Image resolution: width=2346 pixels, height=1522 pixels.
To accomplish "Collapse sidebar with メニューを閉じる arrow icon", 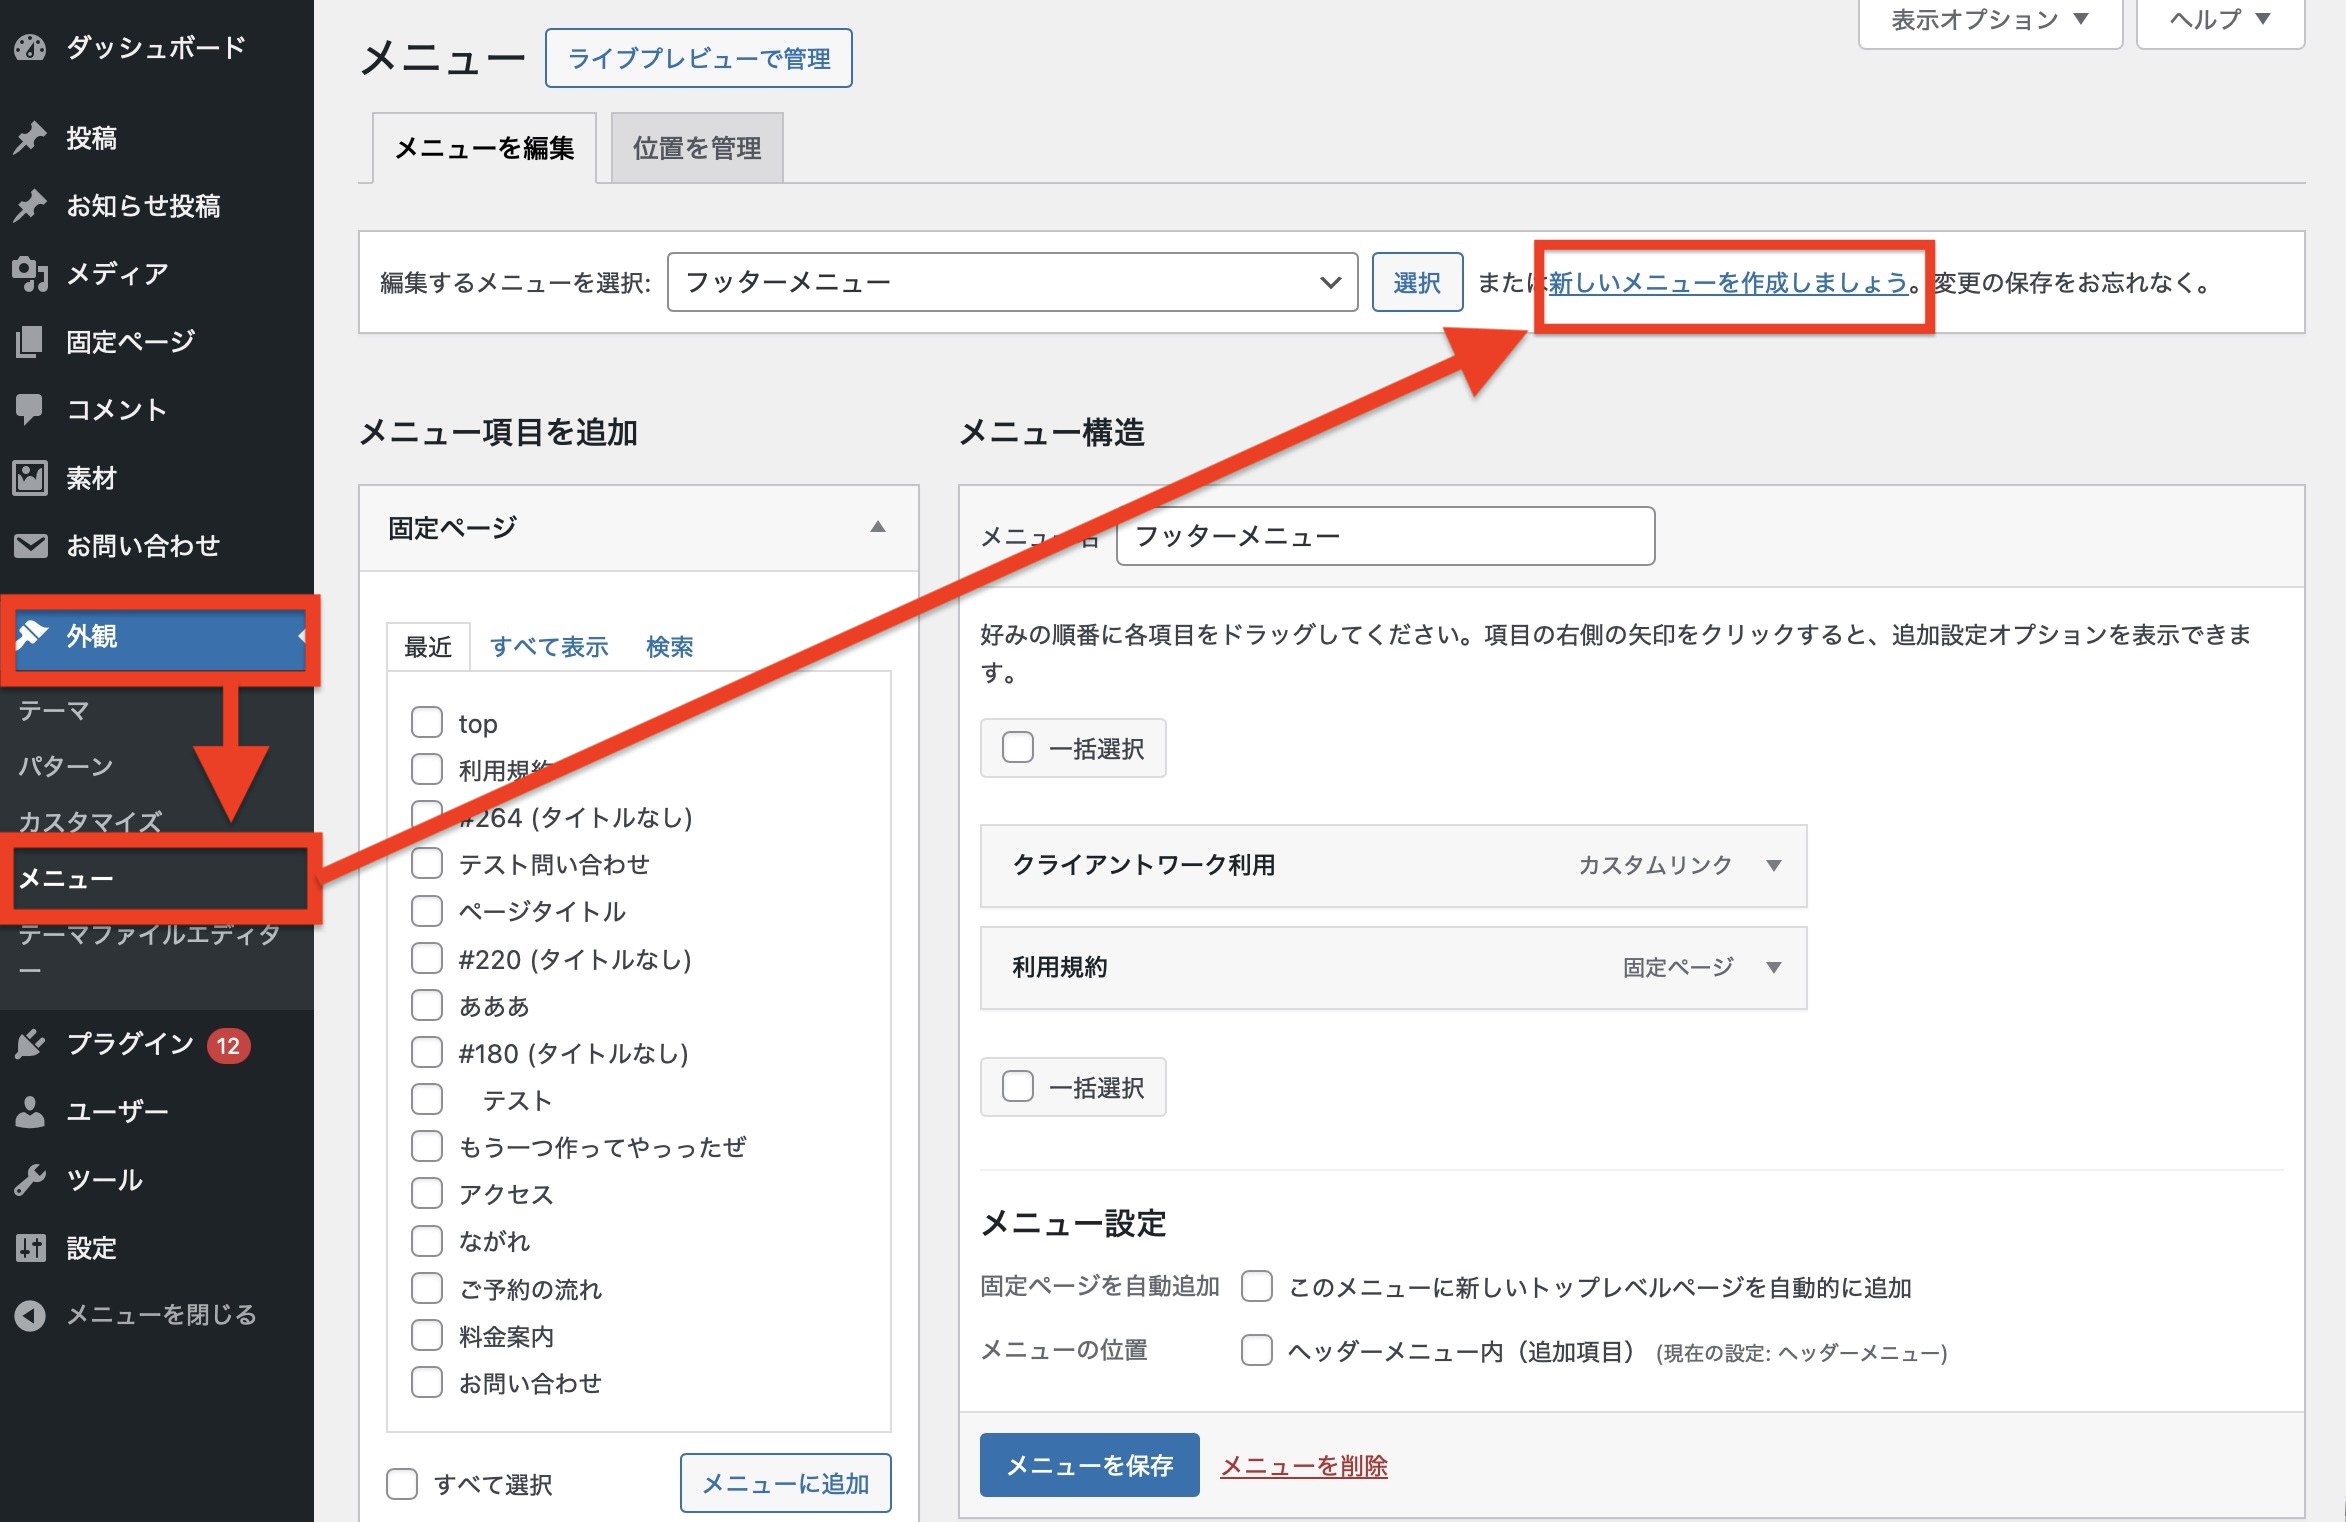I will [x=30, y=1315].
